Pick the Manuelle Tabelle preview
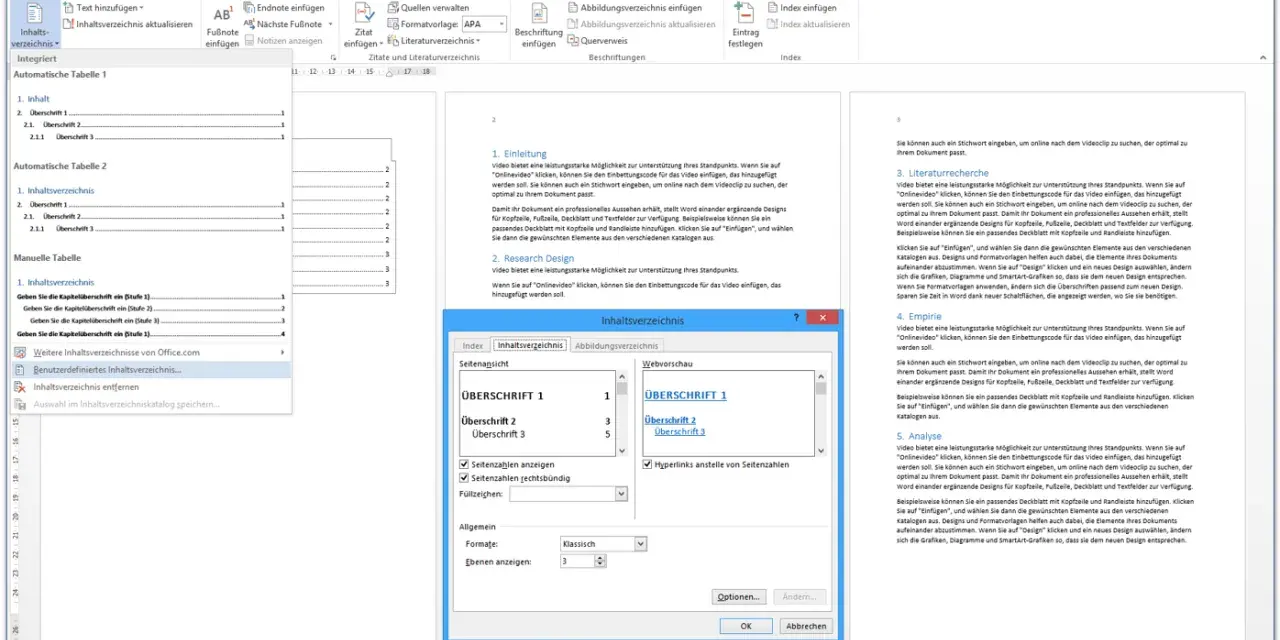Viewport: 1280px width, 640px height. point(151,307)
